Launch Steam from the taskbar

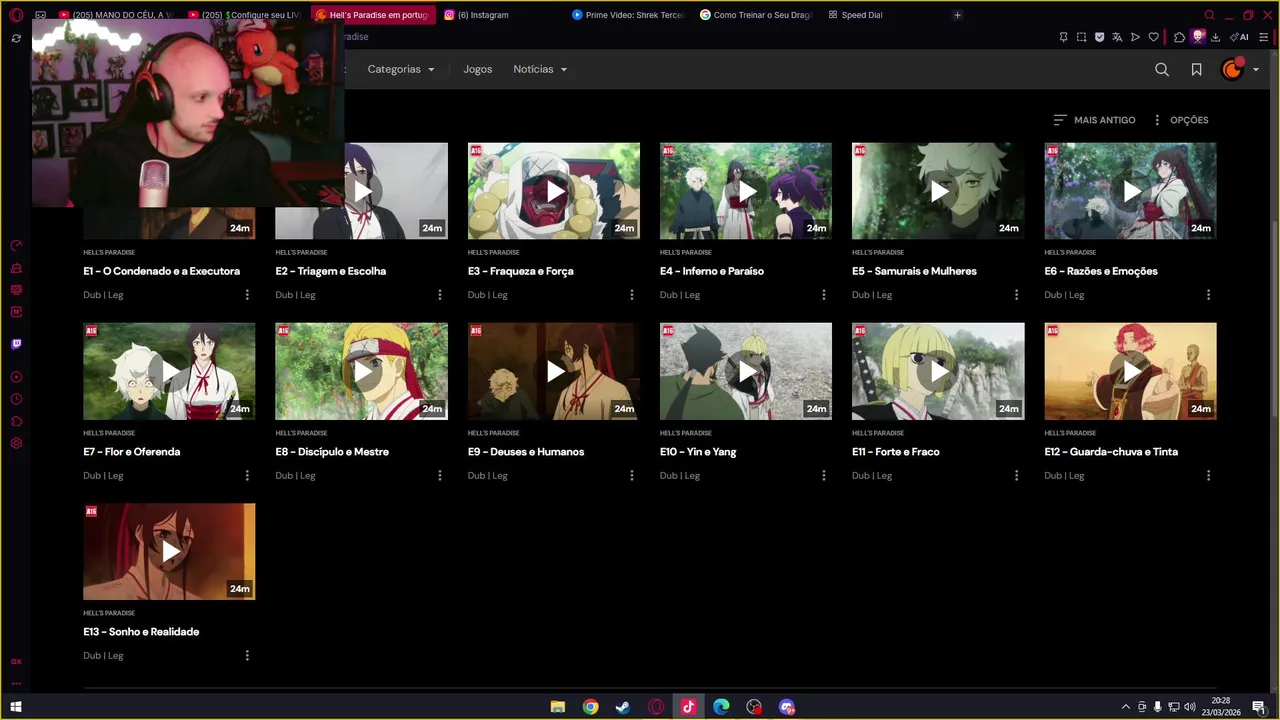pyautogui.click(x=623, y=707)
